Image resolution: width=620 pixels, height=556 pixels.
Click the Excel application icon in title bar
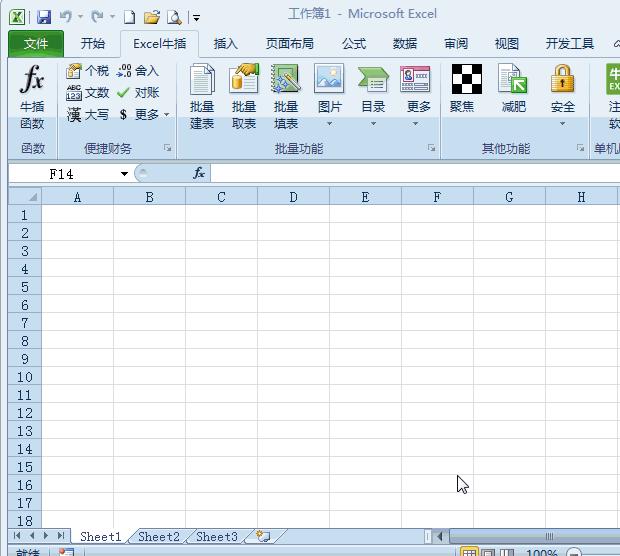(17, 17)
